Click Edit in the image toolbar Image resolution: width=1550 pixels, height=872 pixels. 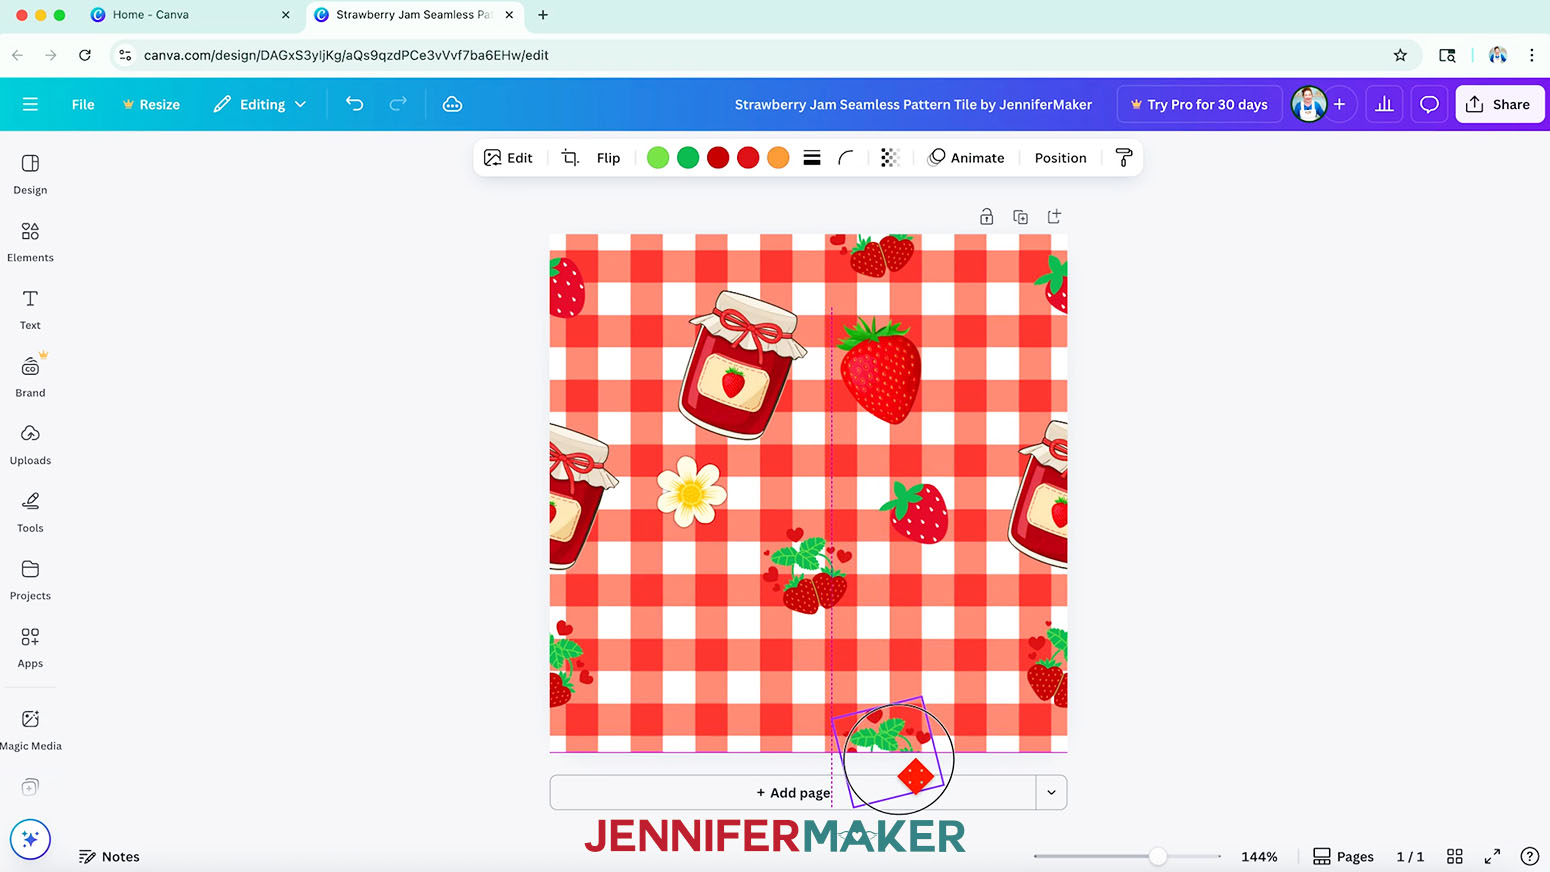(x=508, y=158)
